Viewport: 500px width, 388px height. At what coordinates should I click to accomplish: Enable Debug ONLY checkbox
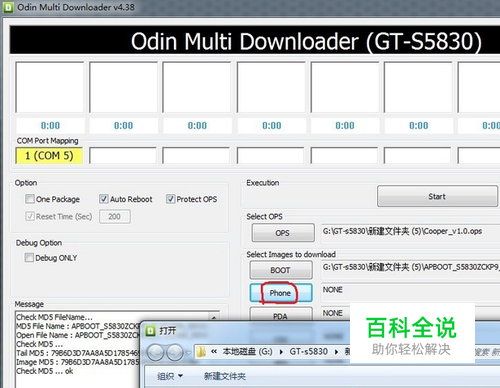point(29,257)
